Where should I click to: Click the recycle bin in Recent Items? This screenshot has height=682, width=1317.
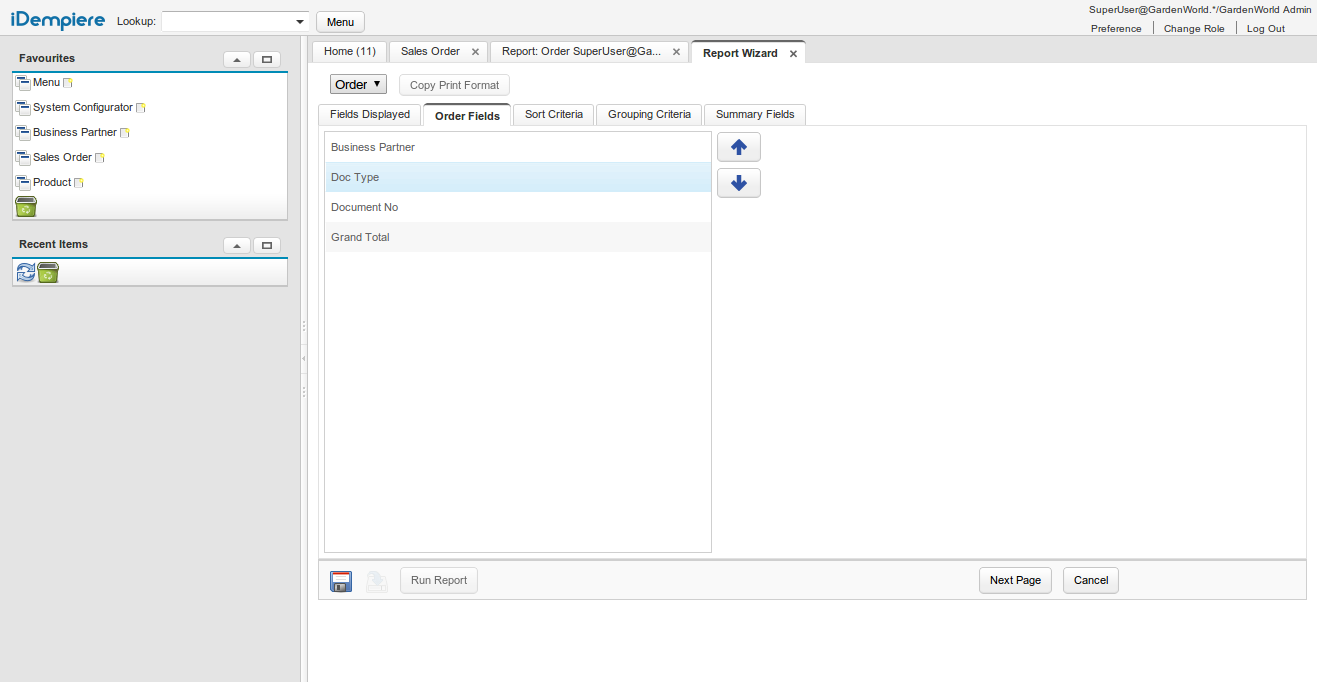pos(48,272)
